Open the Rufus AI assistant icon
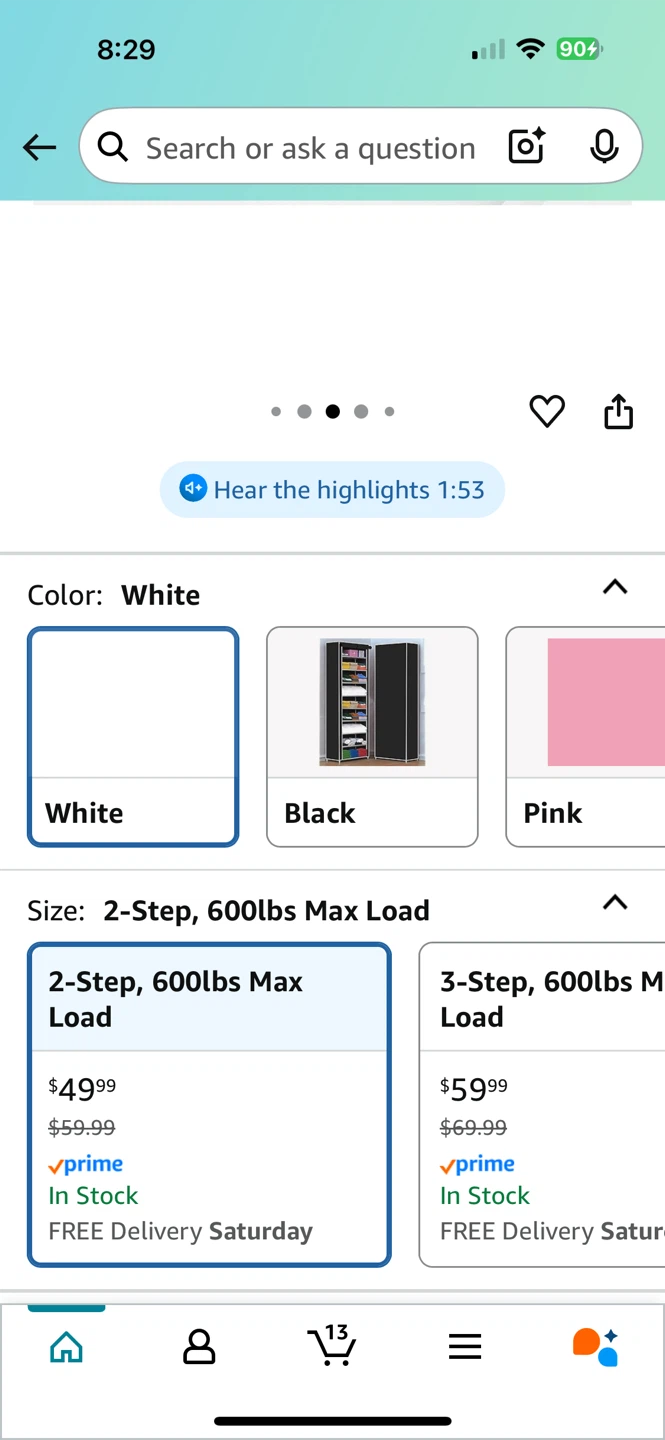The height and width of the screenshot is (1440, 665). point(595,1346)
